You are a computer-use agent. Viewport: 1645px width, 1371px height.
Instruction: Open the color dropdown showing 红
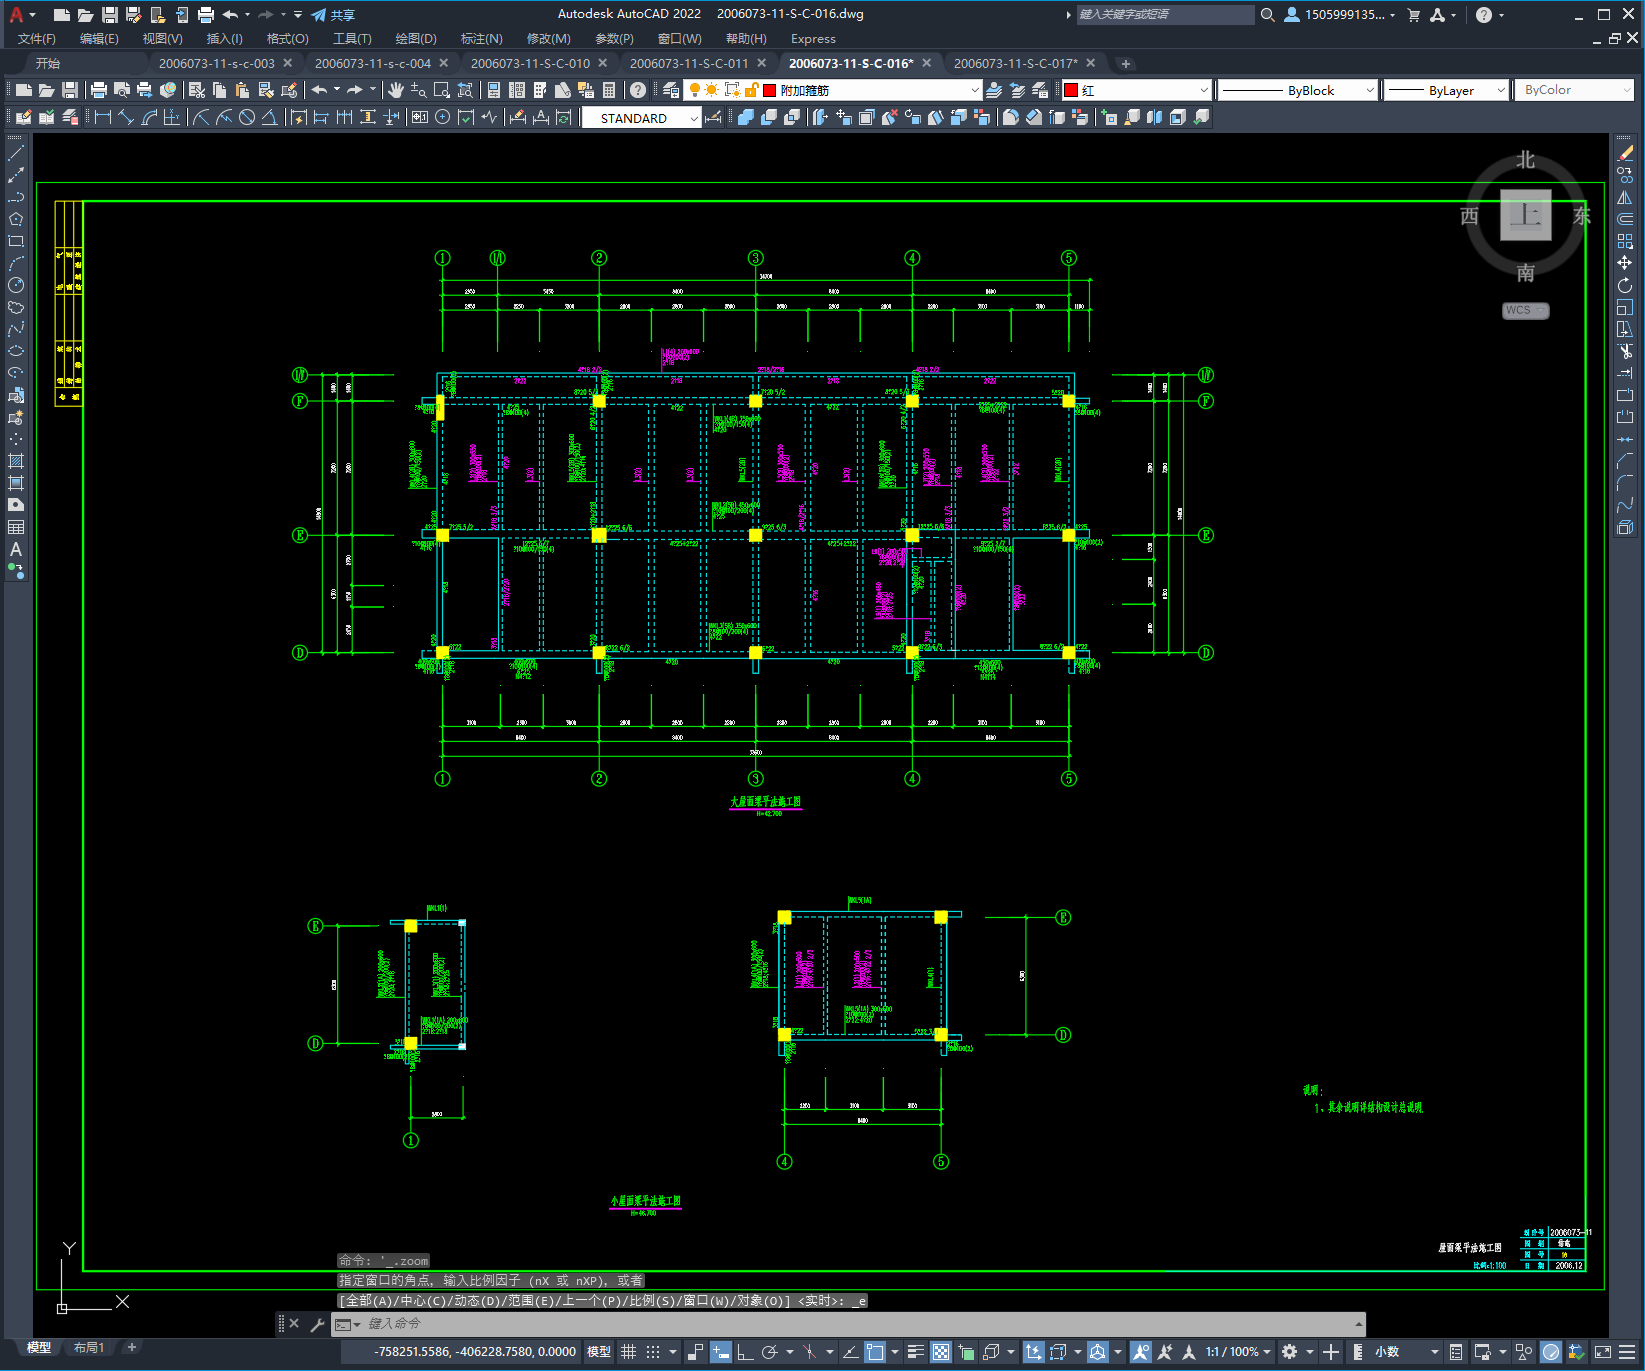[1137, 90]
